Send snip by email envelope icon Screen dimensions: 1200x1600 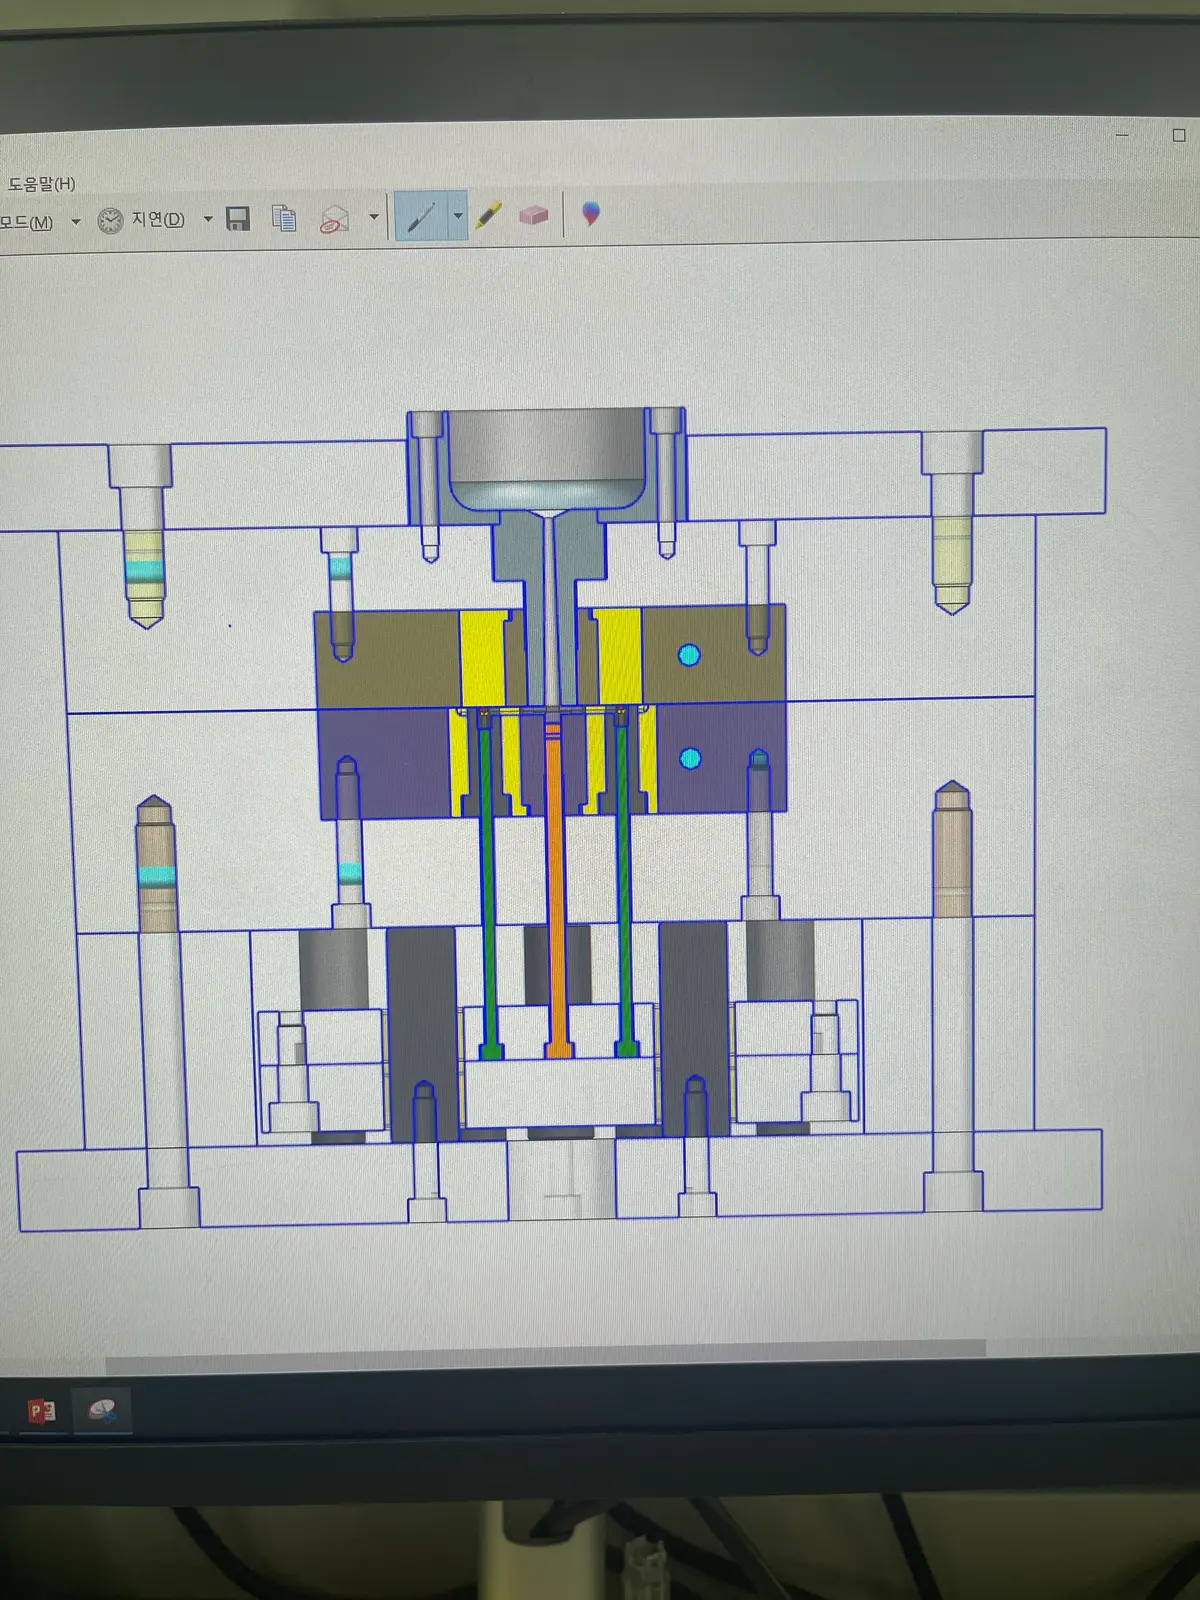[x=334, y=218]
